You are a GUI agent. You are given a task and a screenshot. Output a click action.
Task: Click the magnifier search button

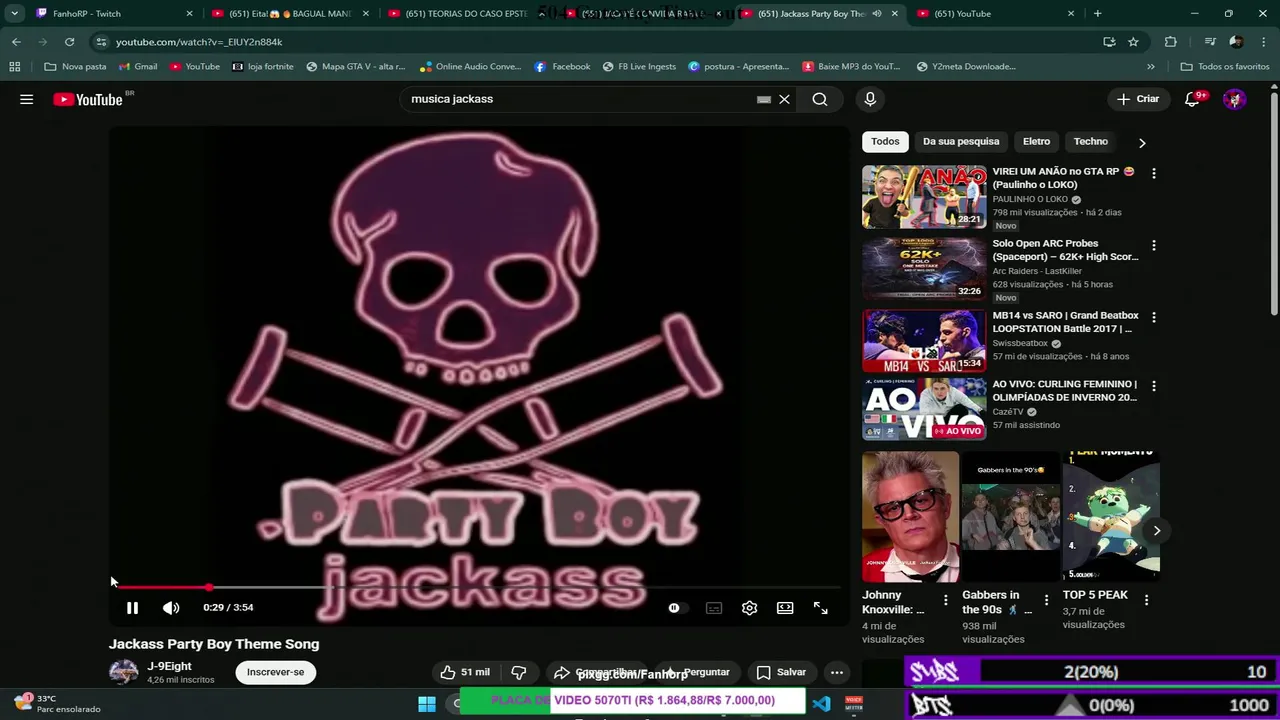coord(820,99)
